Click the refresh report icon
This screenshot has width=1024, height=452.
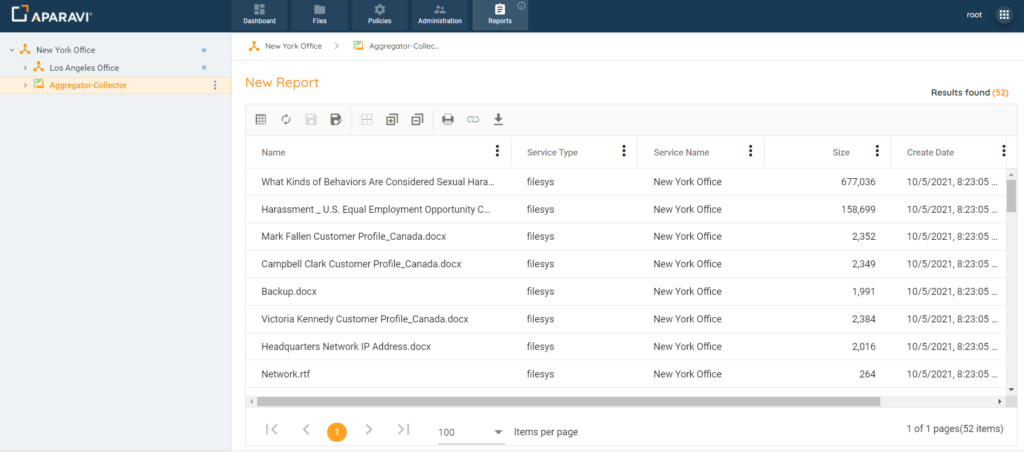click(286, 120)
